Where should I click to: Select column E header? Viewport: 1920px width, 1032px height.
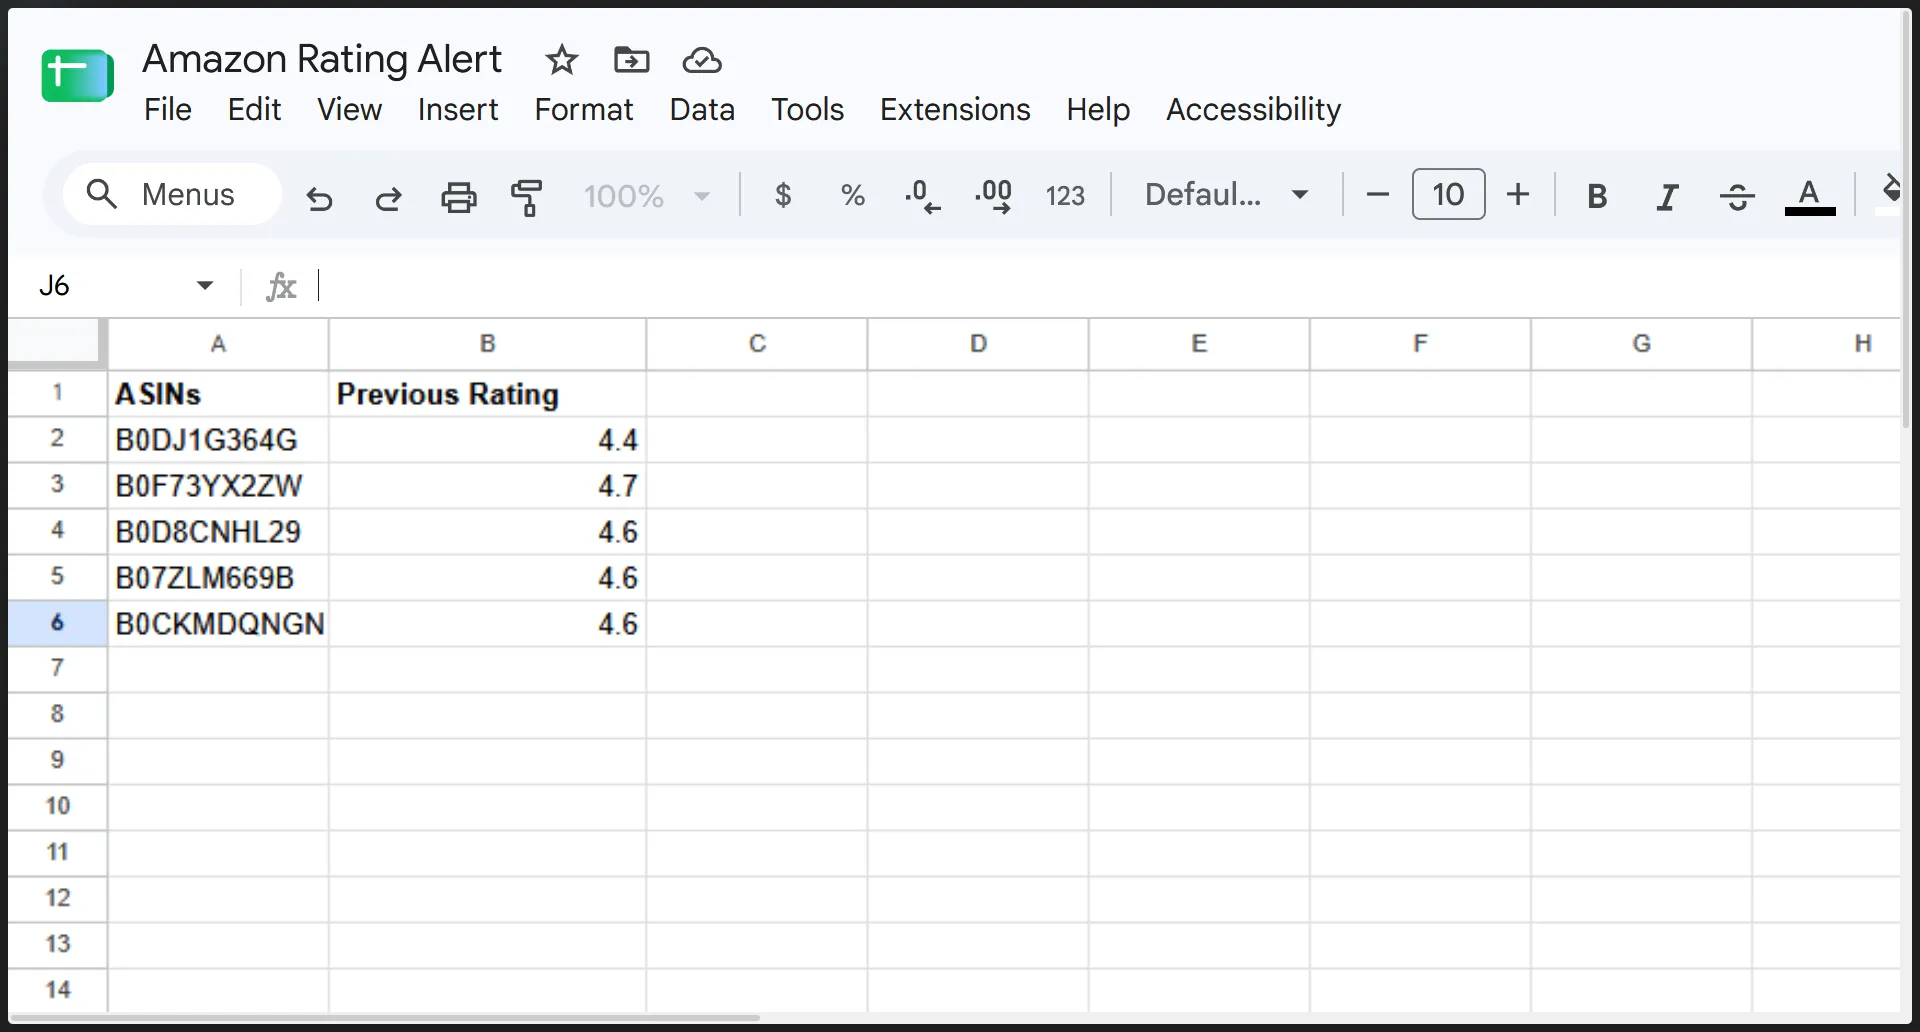(1199, 344)
